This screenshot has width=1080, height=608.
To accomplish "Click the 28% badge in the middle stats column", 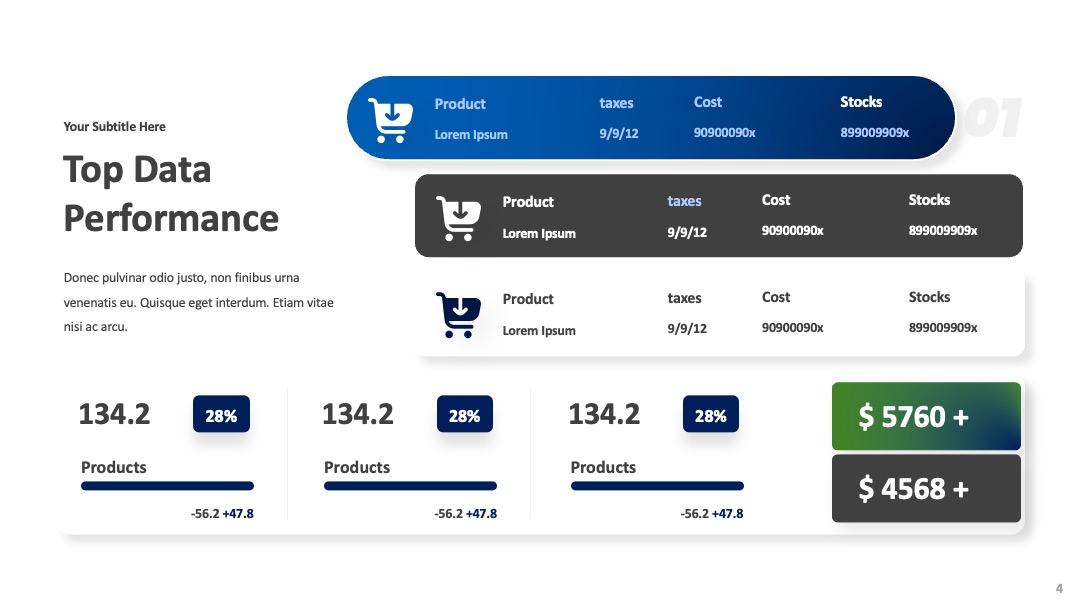I will (x=465, y=414).
